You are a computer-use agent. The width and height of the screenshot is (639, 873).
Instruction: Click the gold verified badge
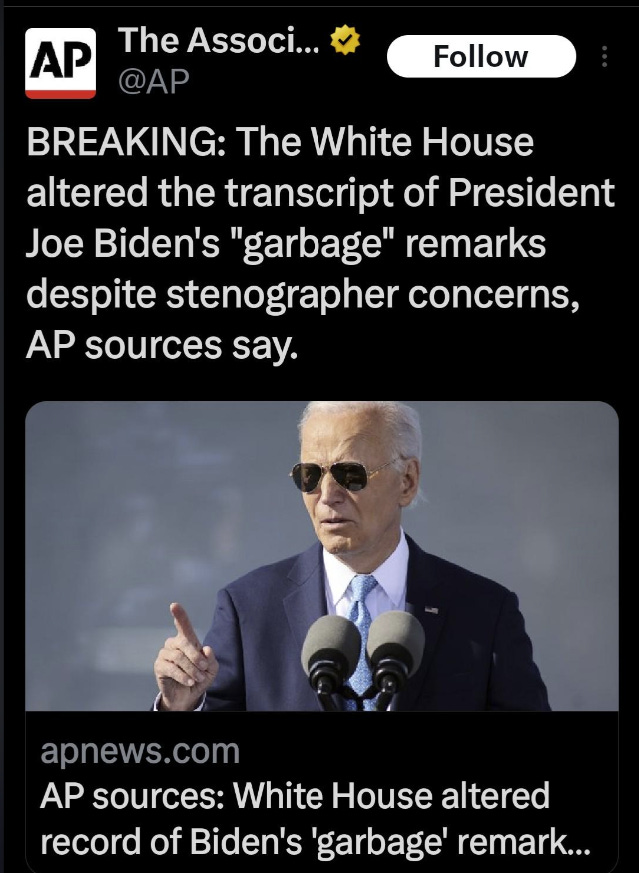tap(346, 40)
